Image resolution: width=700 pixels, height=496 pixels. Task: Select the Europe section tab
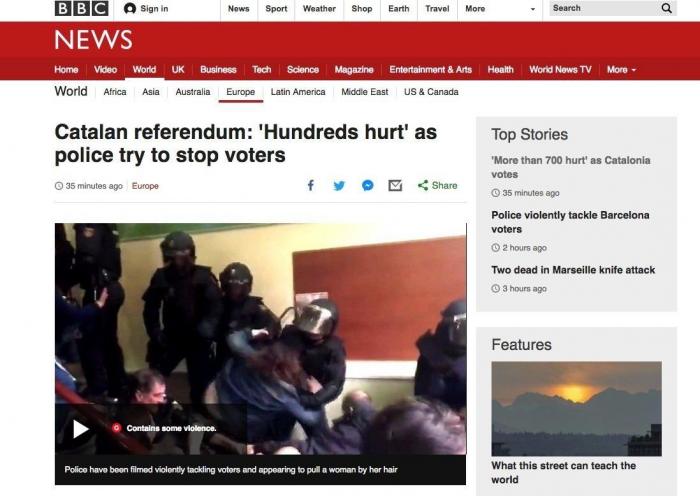coord(240,92)
